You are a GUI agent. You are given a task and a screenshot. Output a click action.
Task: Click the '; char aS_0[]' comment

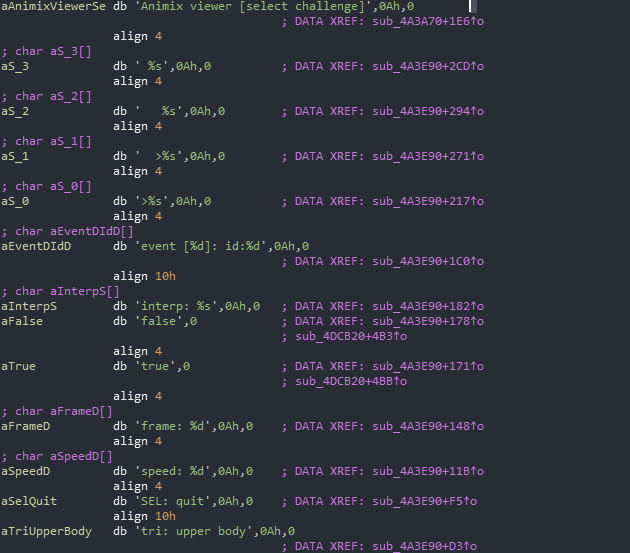tap(47, 186)
